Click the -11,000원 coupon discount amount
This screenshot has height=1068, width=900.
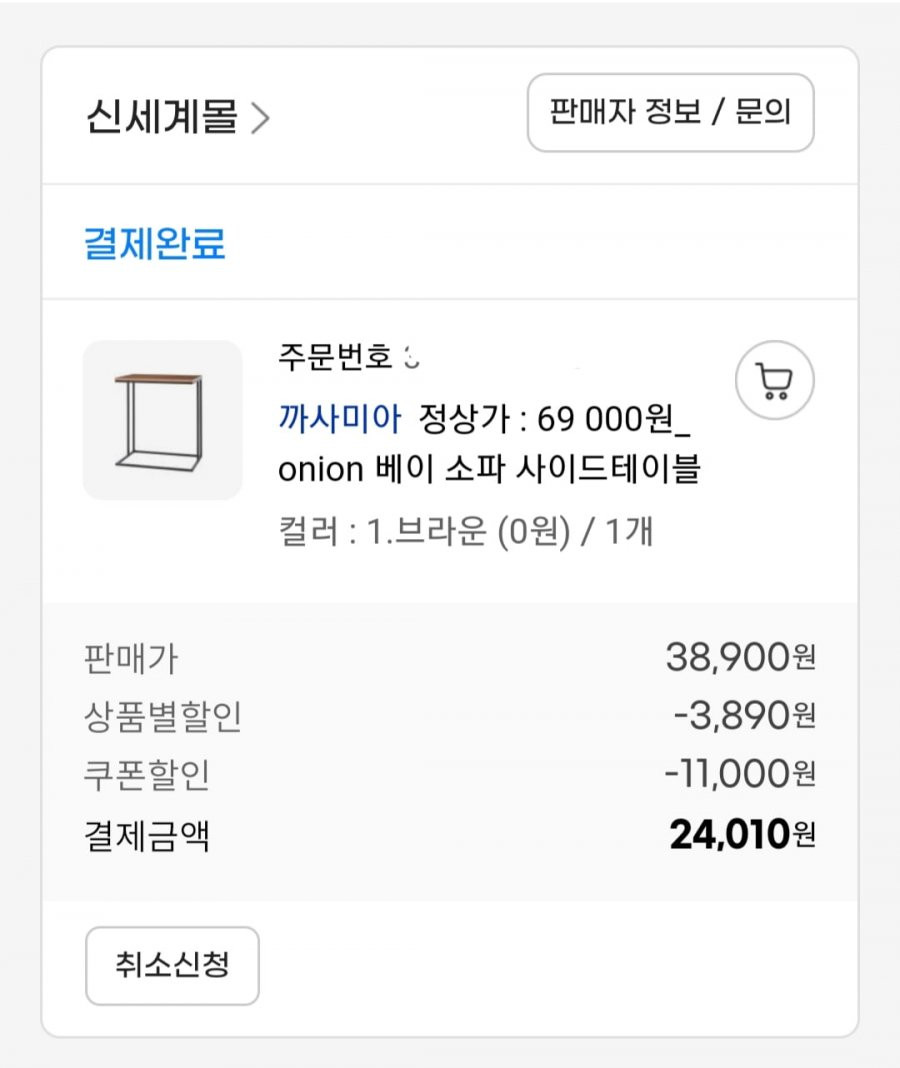[x=740, y=774]
